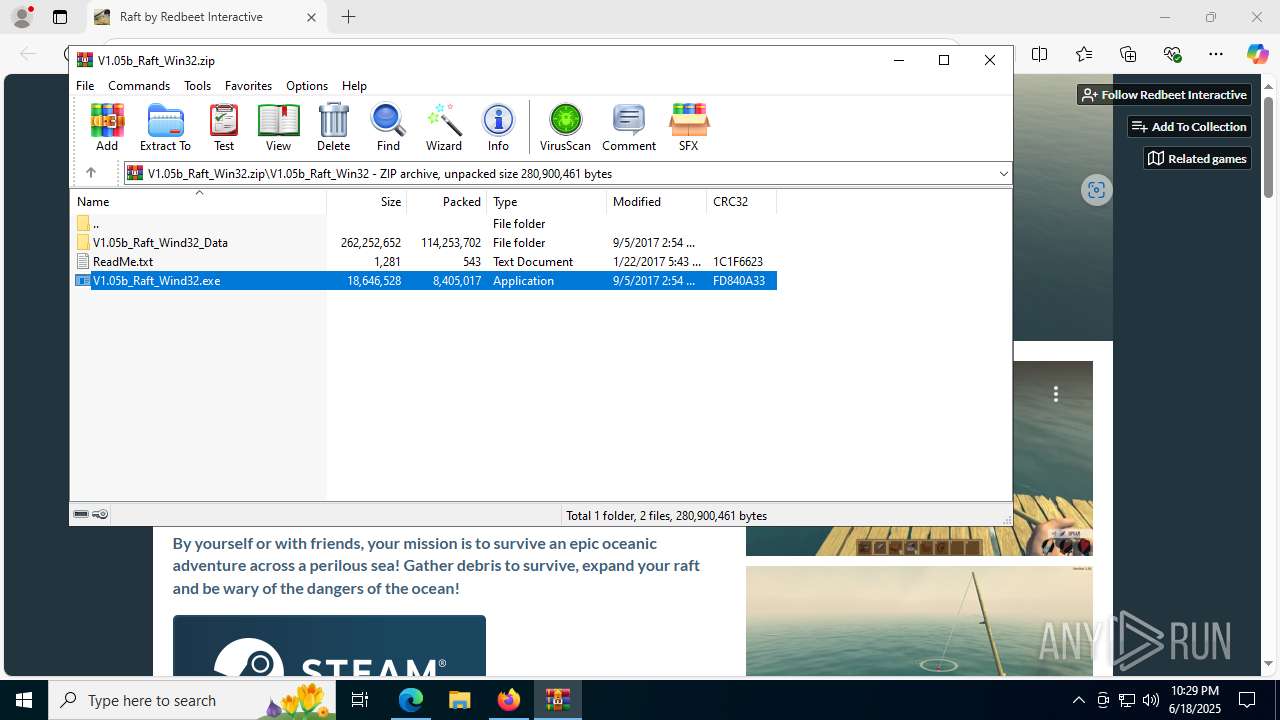
Task: Expand the archive path dropdown
Action: [1003, 173]
